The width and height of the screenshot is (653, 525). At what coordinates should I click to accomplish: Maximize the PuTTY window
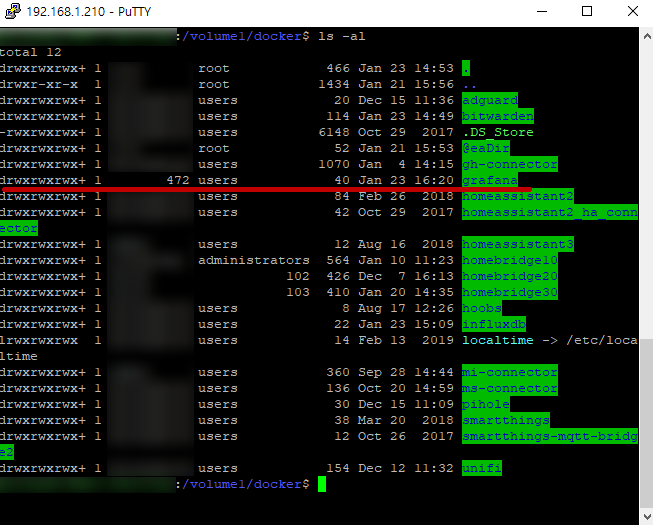point(587,11)
